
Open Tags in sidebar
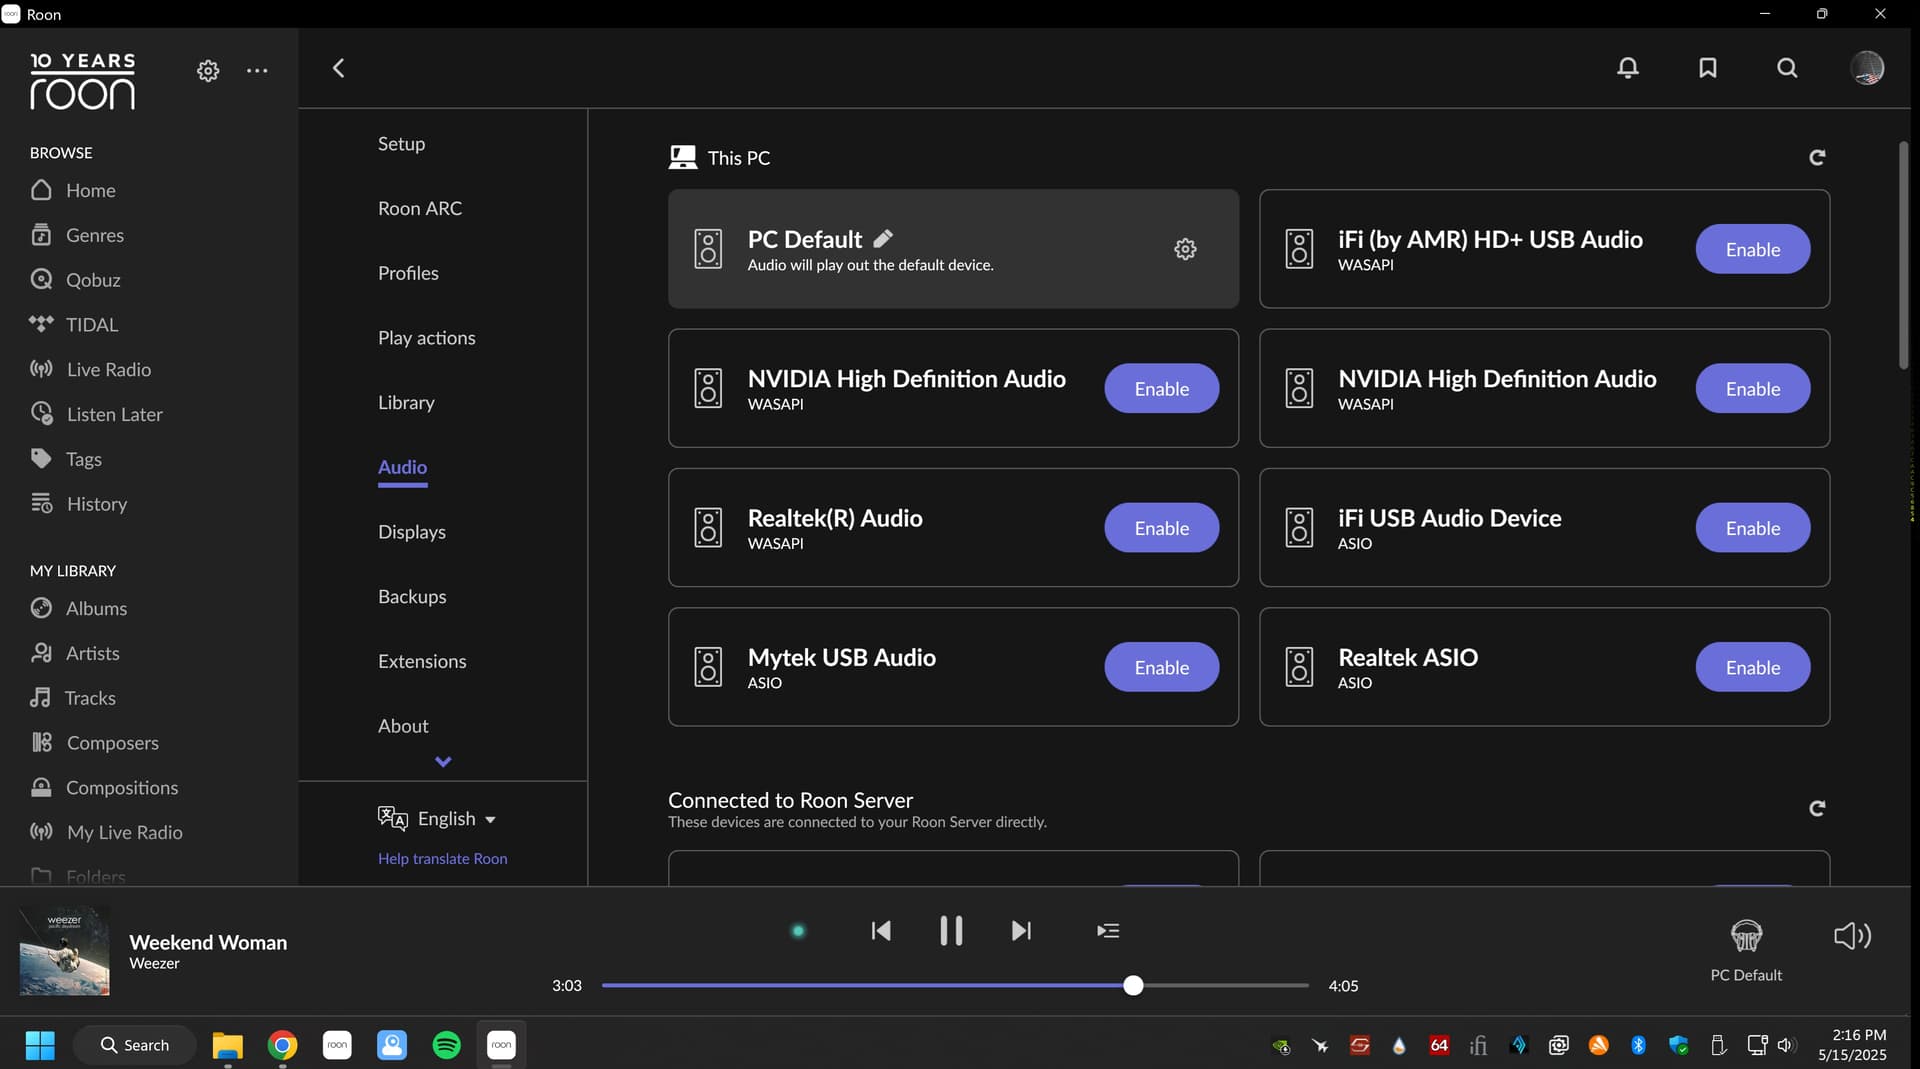tap(66, 459)
